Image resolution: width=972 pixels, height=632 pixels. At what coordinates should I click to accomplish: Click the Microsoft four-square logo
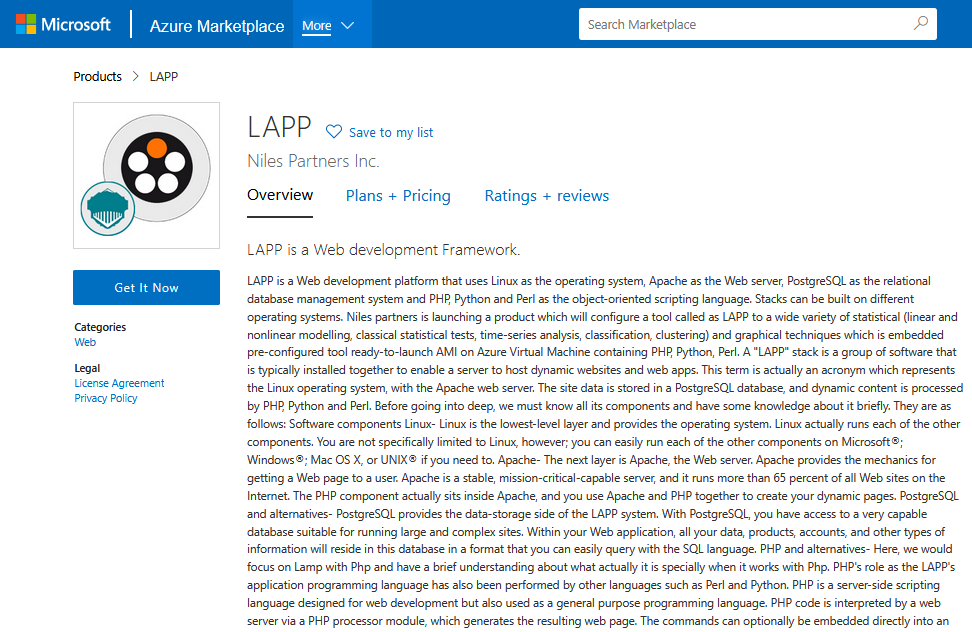point(25,25)
